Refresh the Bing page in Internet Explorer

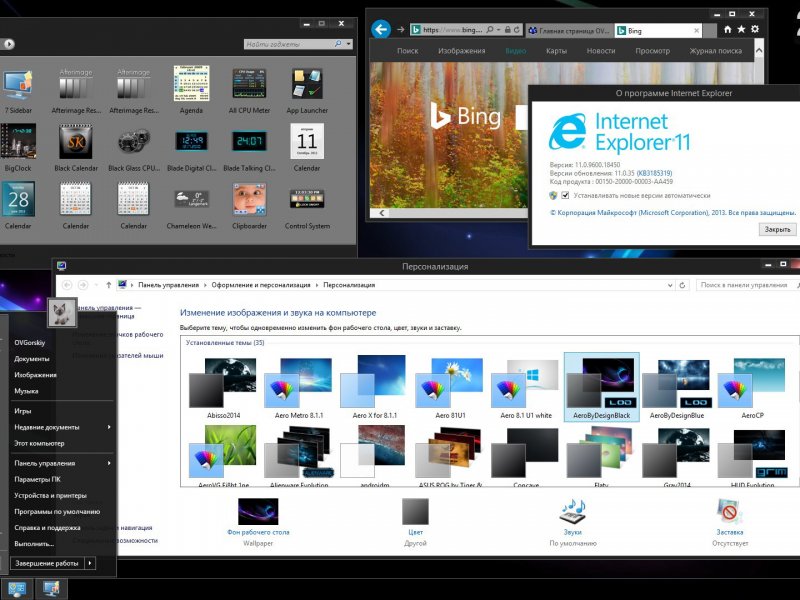pyautogui.click(x=516, y=30)
